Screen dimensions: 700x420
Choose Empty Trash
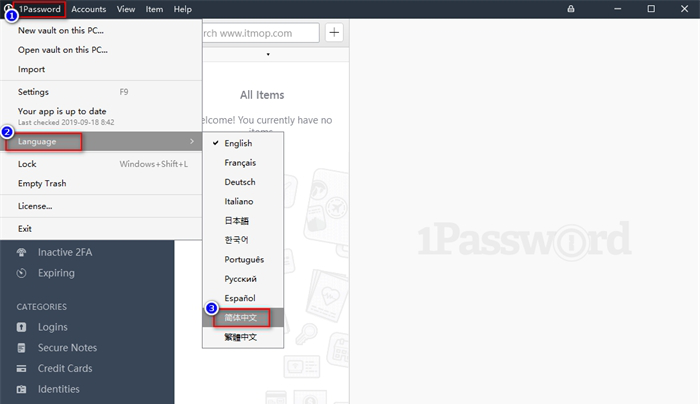[x=101, y=183]
